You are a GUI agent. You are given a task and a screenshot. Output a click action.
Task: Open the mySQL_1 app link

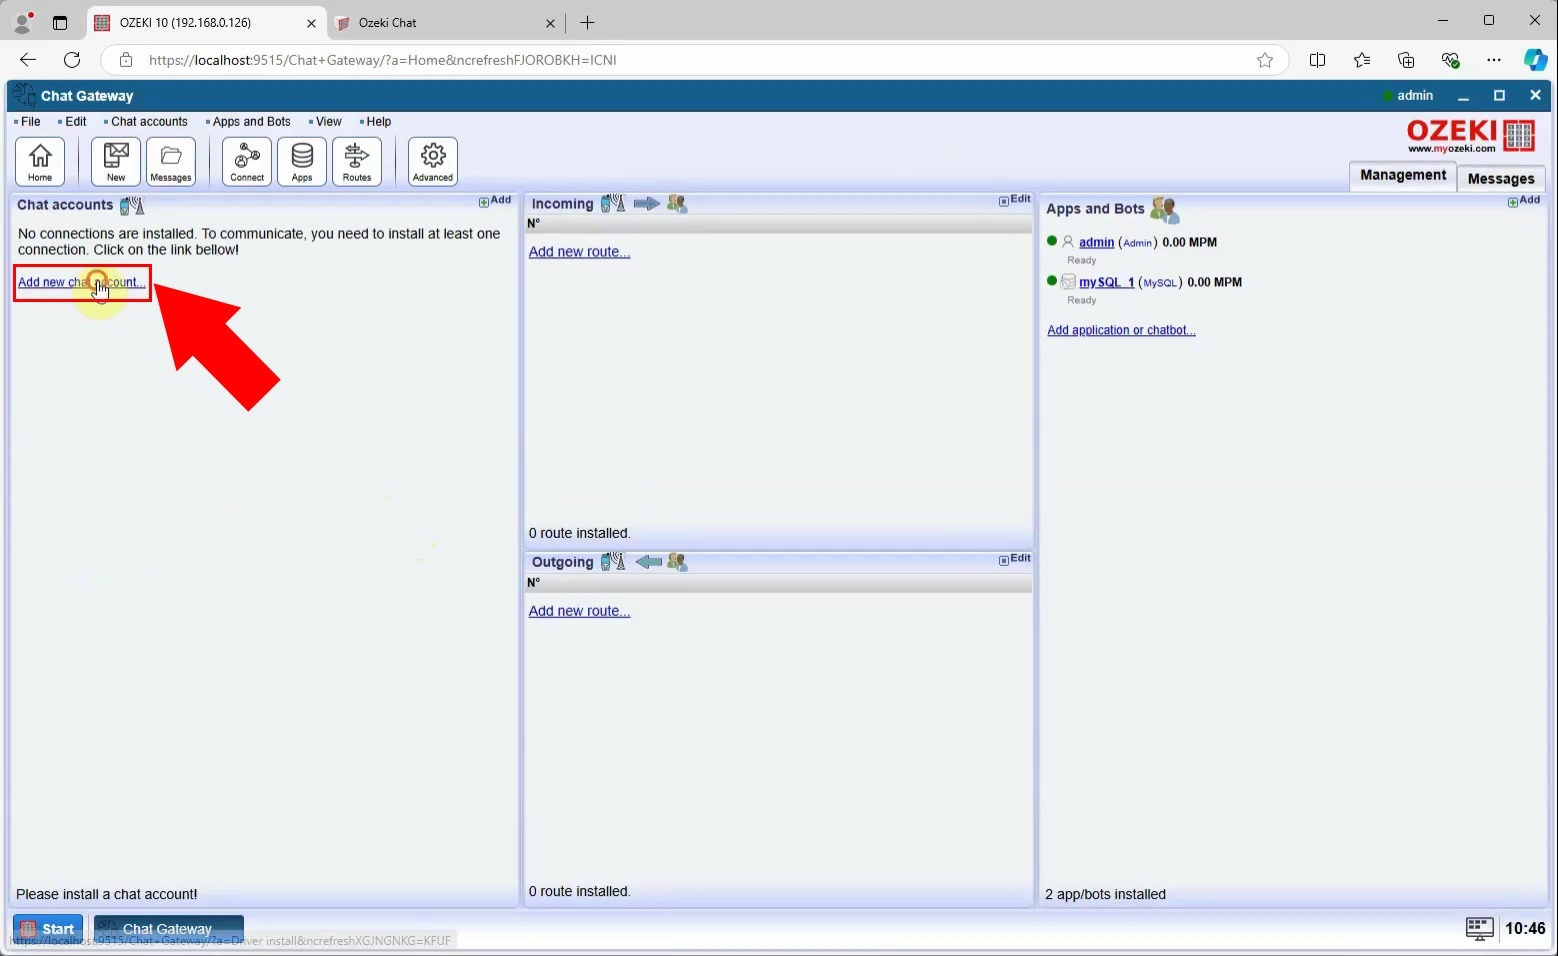[1106, 282]
